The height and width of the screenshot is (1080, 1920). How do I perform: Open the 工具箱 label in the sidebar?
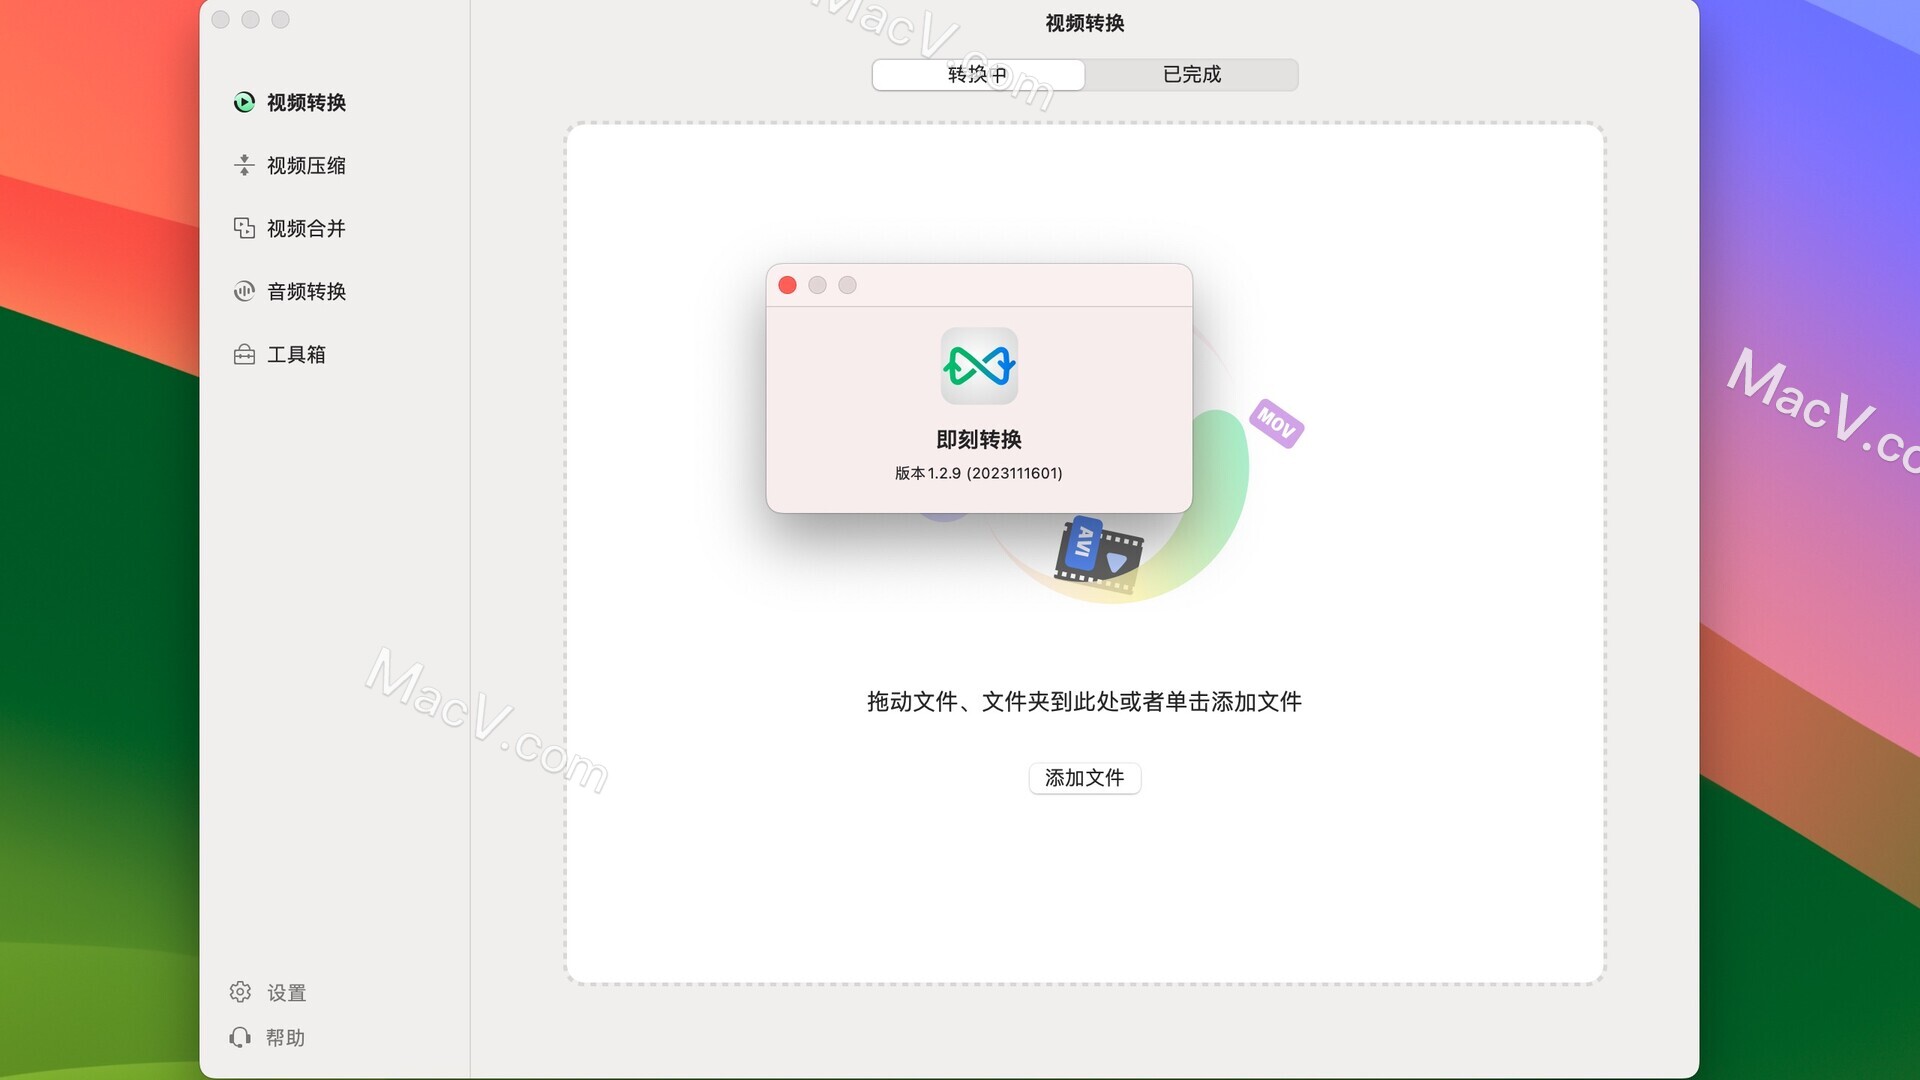coord(296,354)
